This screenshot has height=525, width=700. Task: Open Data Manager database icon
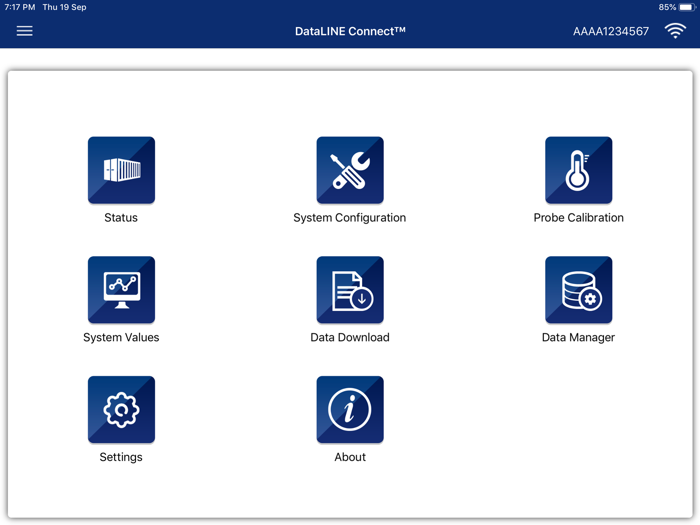pyautogui.click(x=579, y=290)
